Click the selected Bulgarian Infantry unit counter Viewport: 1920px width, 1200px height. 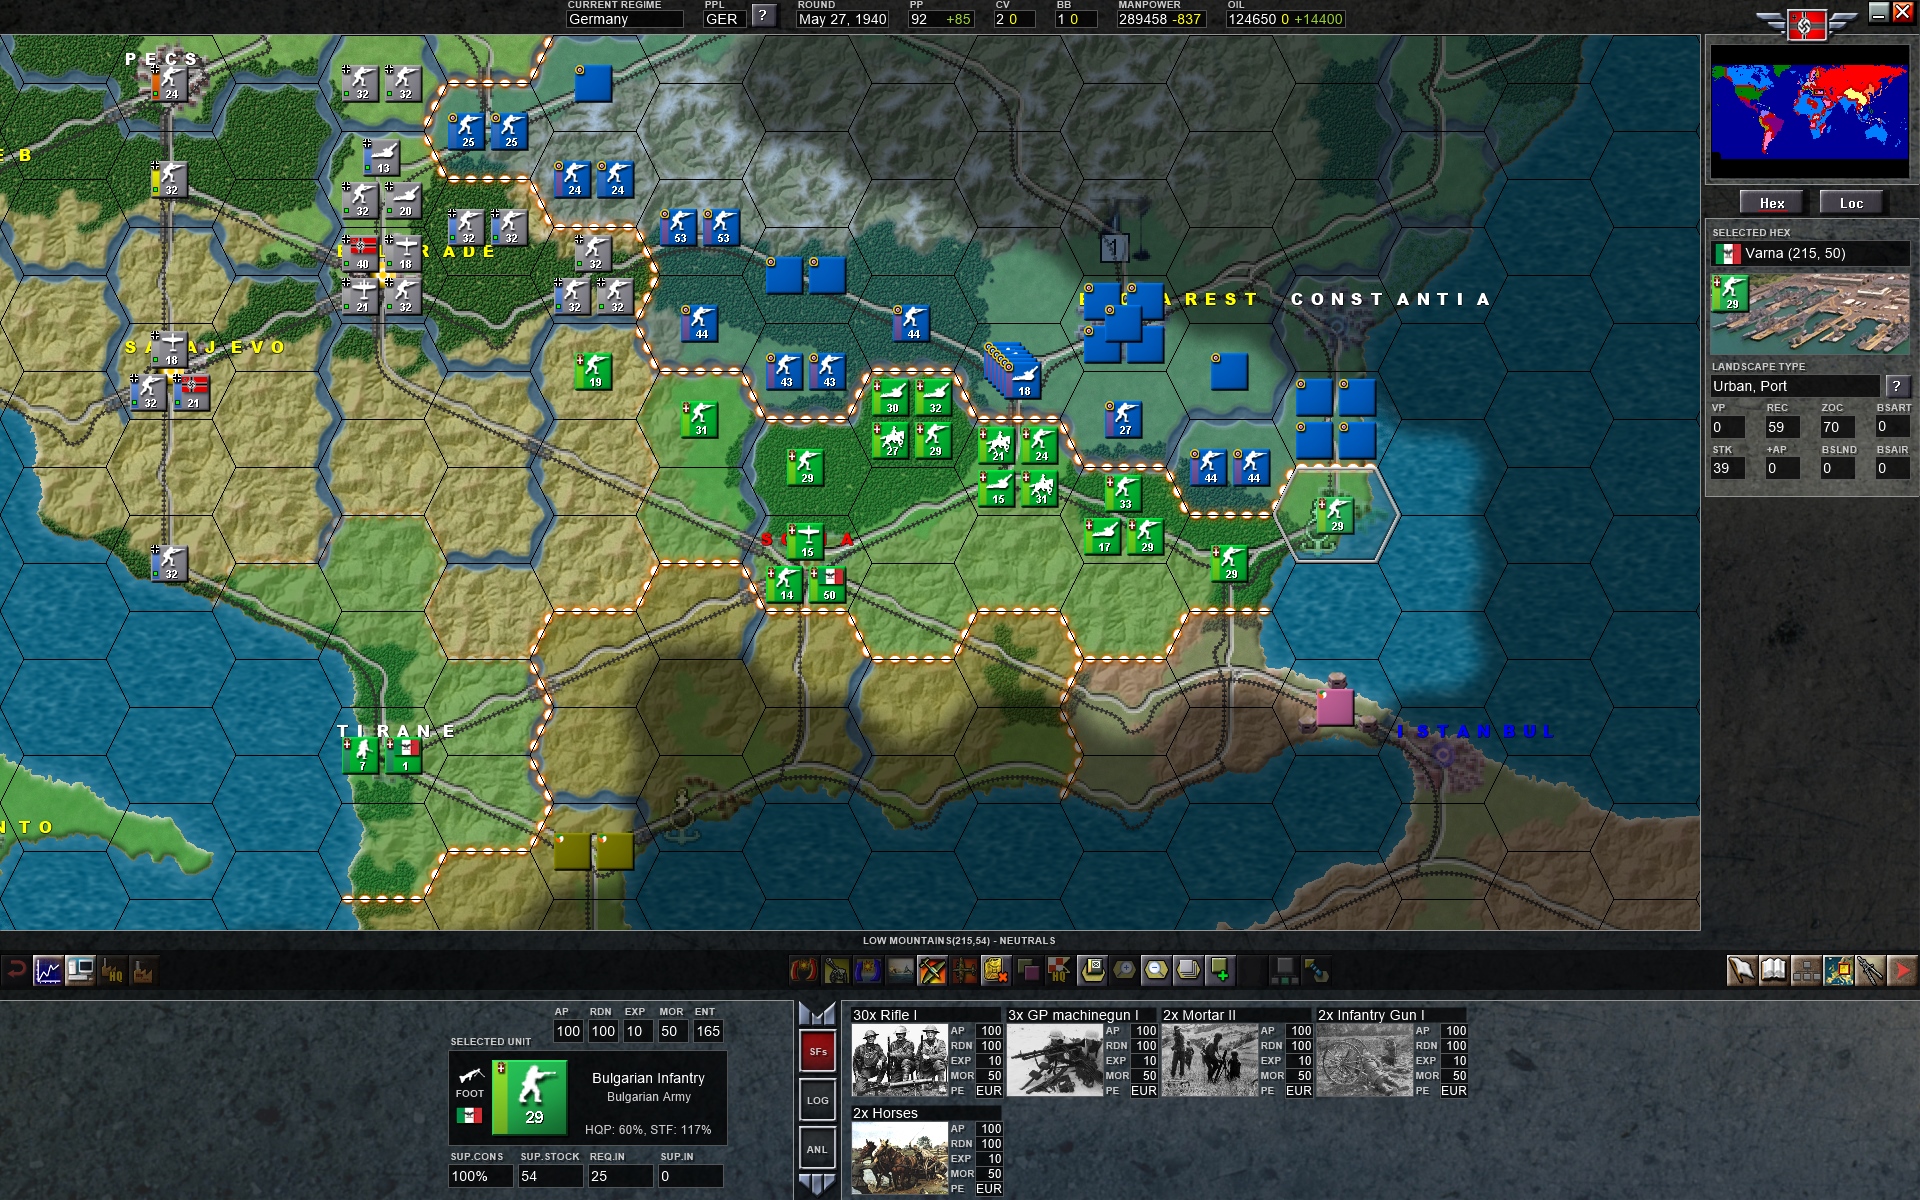tap(530, 1097)
